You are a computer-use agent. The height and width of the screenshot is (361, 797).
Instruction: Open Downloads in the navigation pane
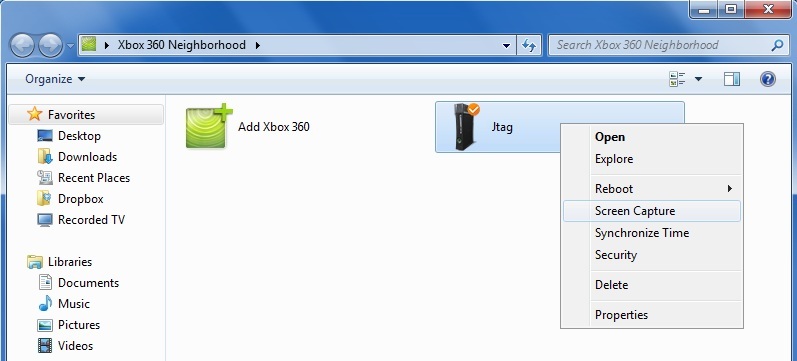[x=87, y=157]
